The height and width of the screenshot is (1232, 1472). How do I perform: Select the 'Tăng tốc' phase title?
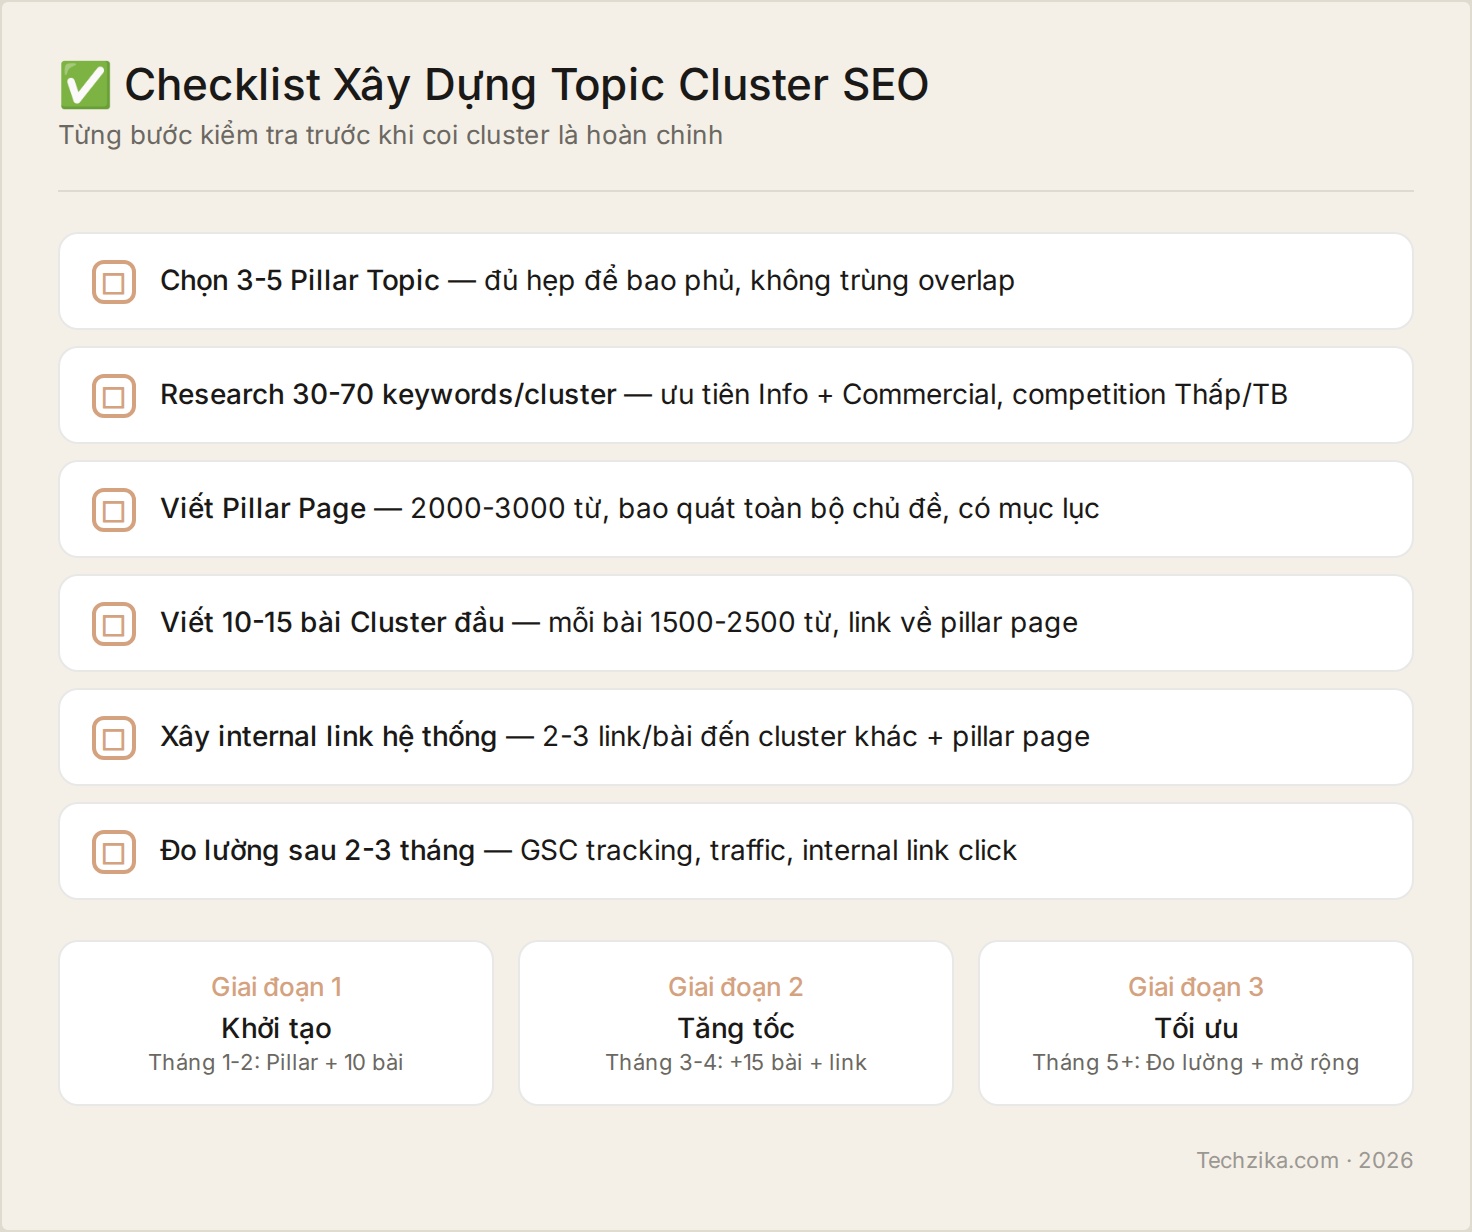[736, 1028]
